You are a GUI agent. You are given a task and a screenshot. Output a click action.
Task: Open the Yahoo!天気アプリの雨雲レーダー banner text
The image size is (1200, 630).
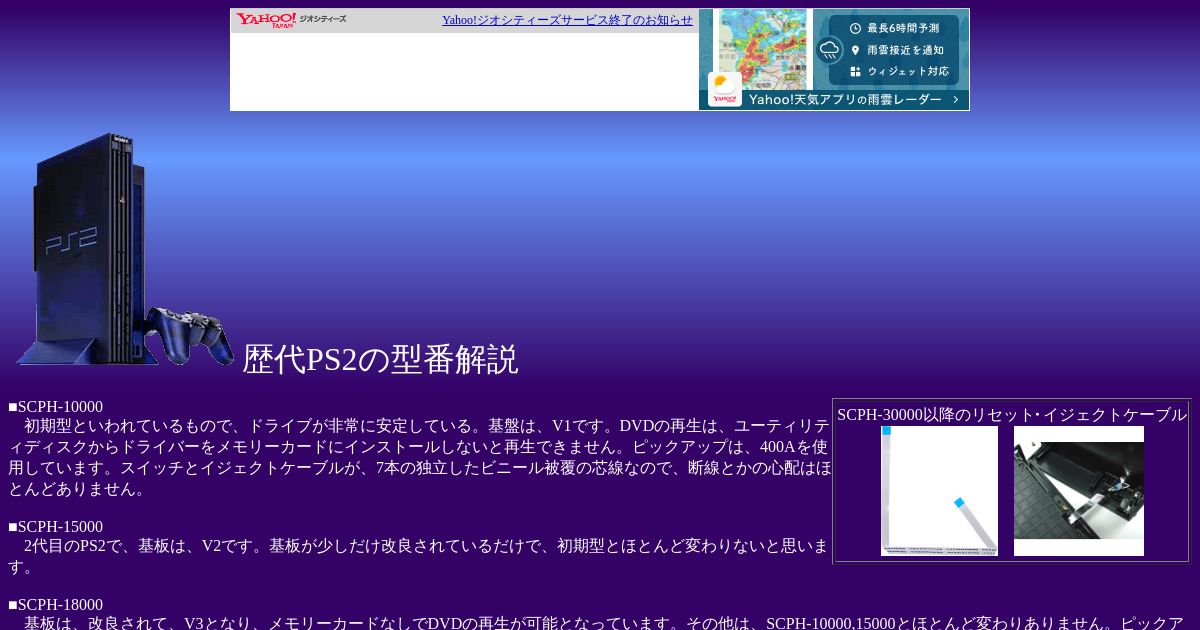pos(845,100)
